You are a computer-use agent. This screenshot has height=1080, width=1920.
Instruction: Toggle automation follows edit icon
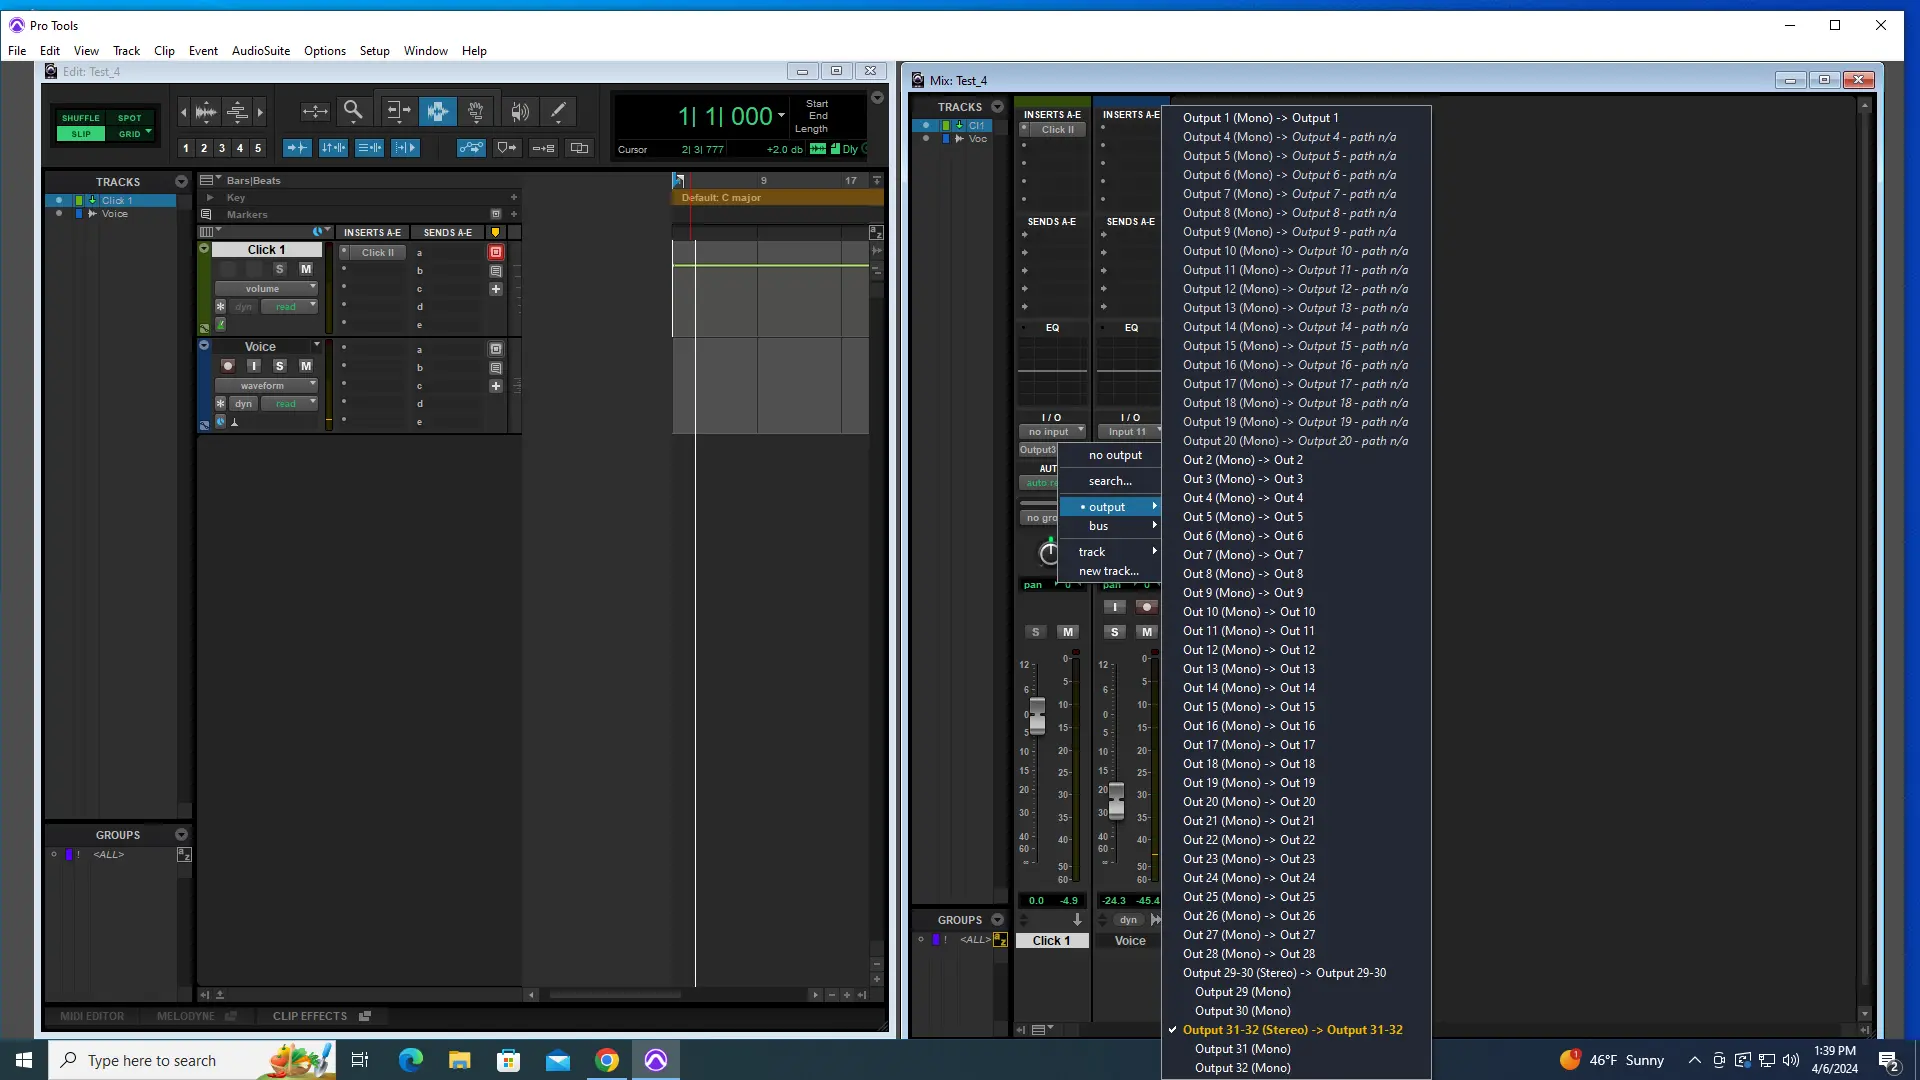(x=471, y=148)
